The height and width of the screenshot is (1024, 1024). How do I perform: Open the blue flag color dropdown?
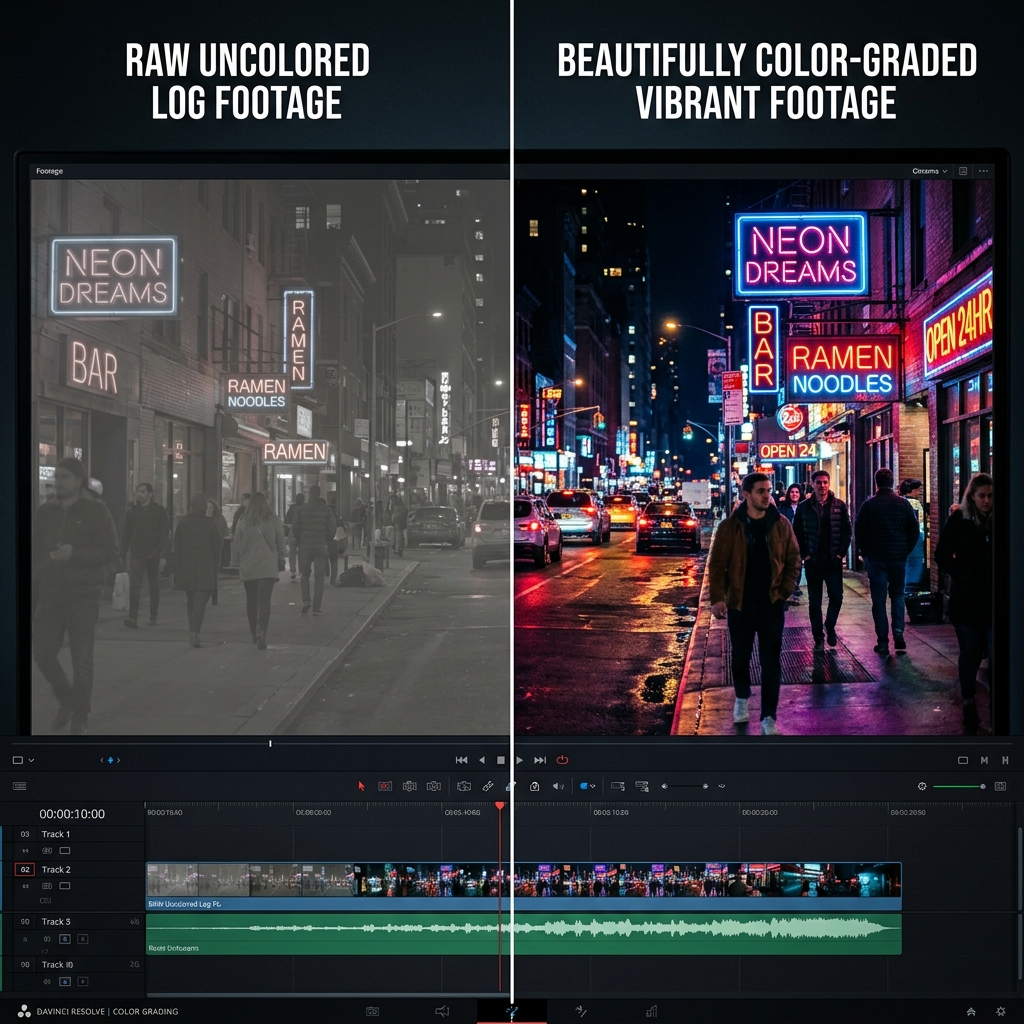588,786
